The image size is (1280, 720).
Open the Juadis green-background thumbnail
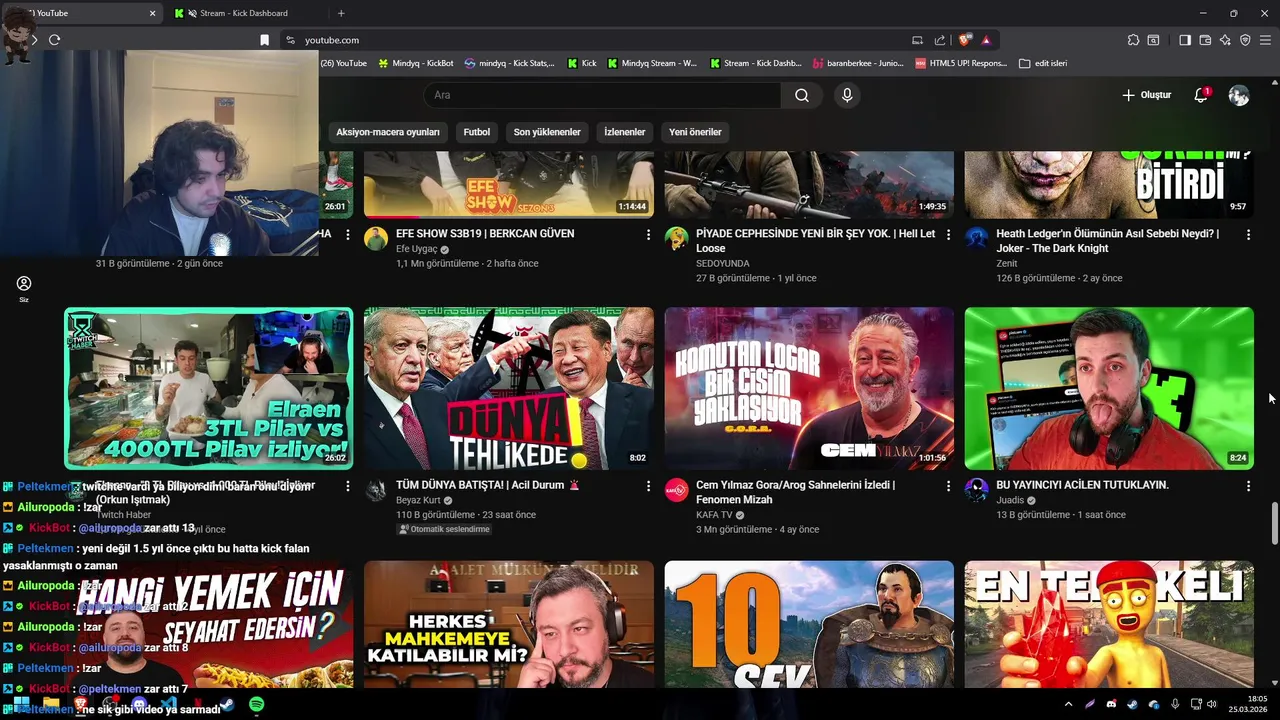[1109, 388]
